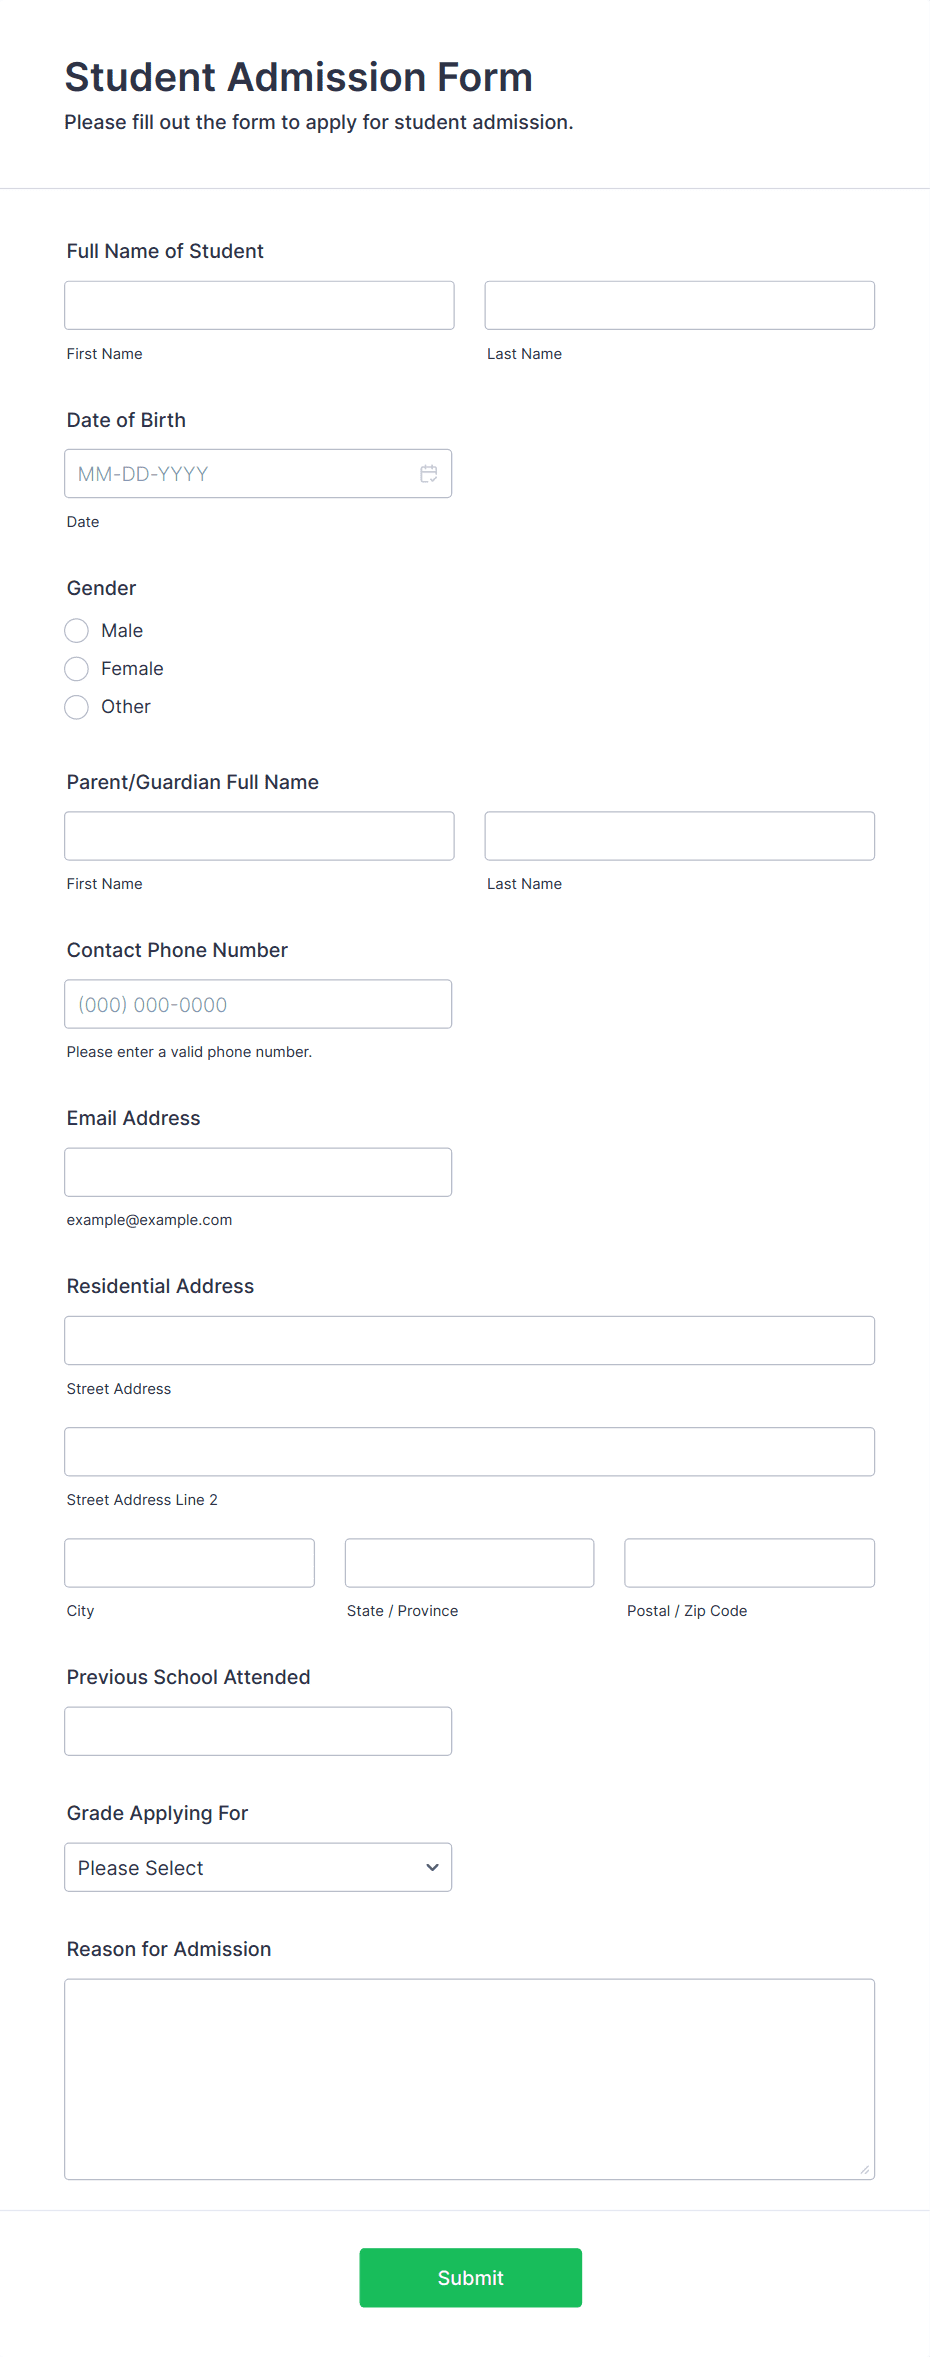Image resolution: width=930 pixels, height=2357 pixels.
Task: Choose the Other gender option
Action: pyautogui.click(x=76, y=706)
